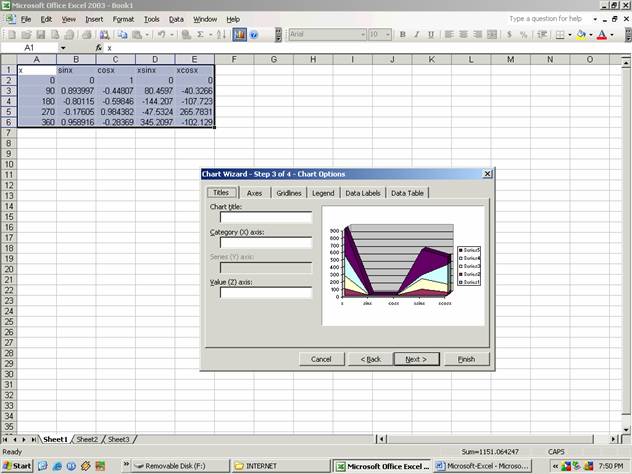Open the Font size dropdown
Image resolution: width=632 pixels, height=474 pixels.
point(388,35)
